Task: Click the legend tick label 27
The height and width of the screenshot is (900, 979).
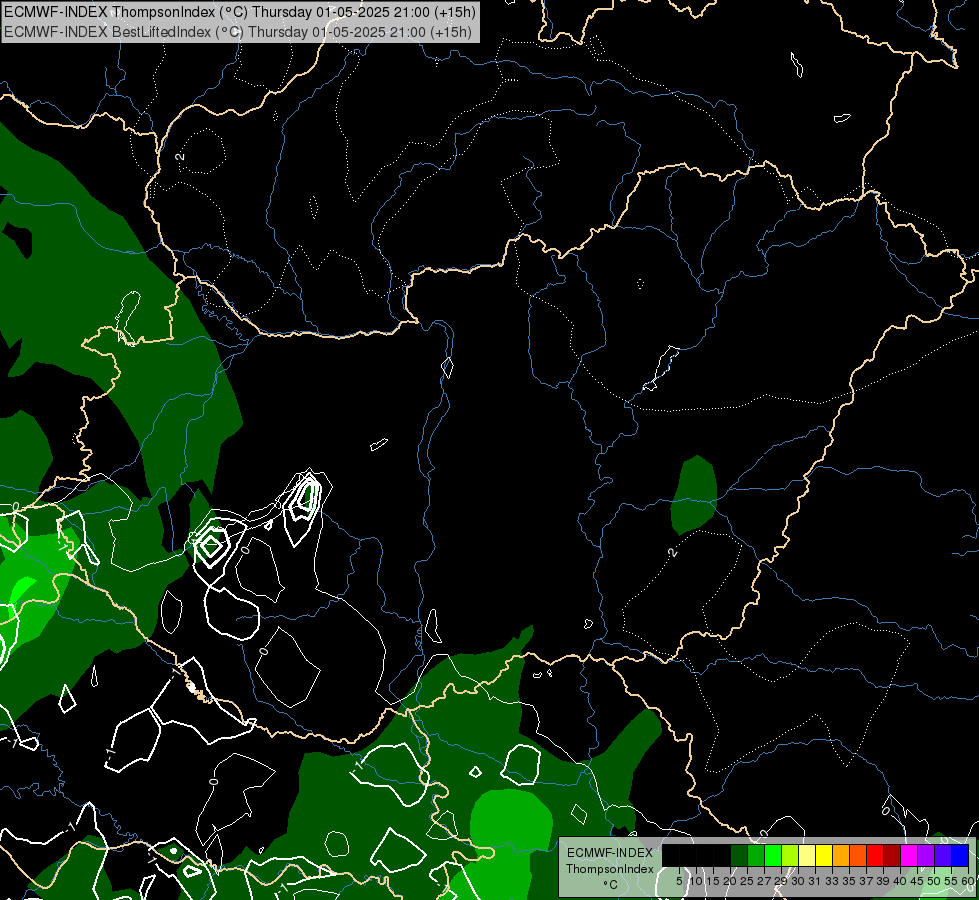Action: pyautogui.click(x=764, y=881)
